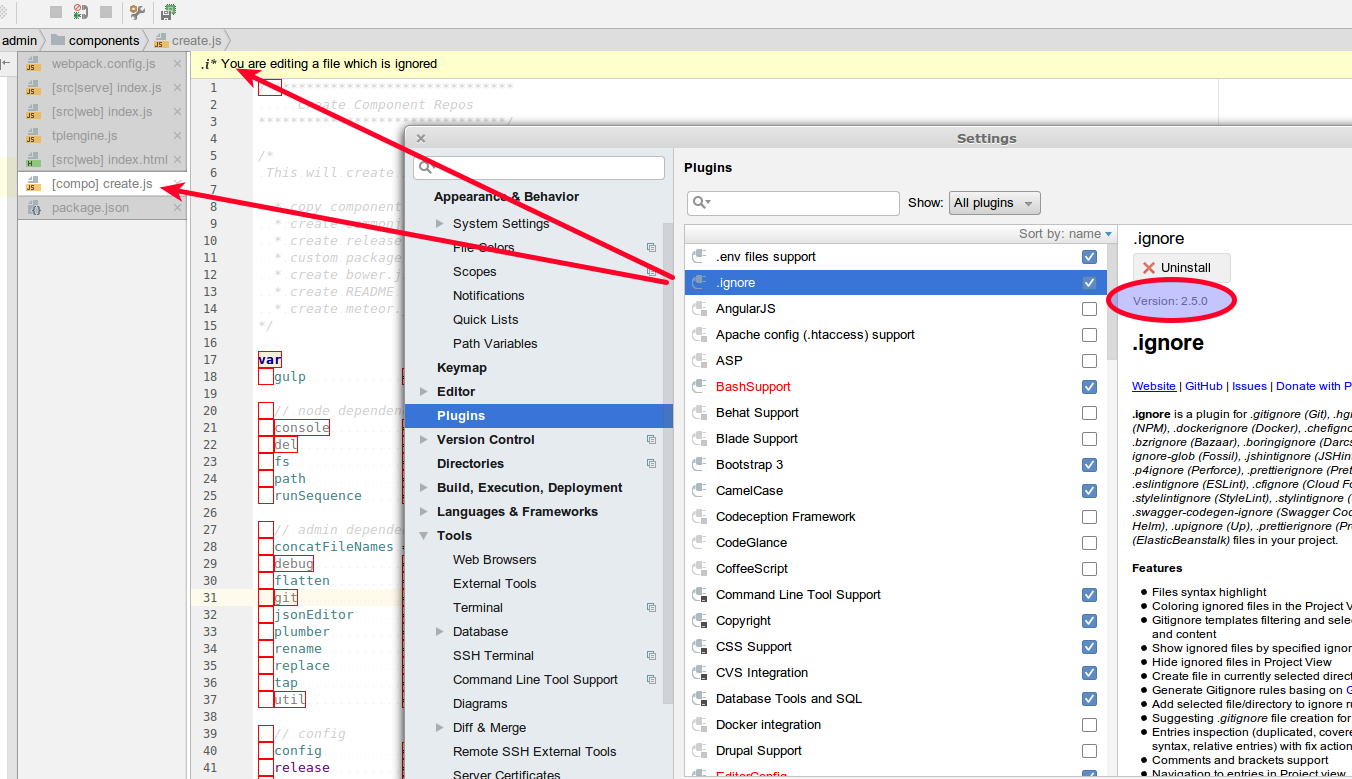Switch to the [src|web] index.html tab
The image size is (1352, 779).
pos(102,160)
